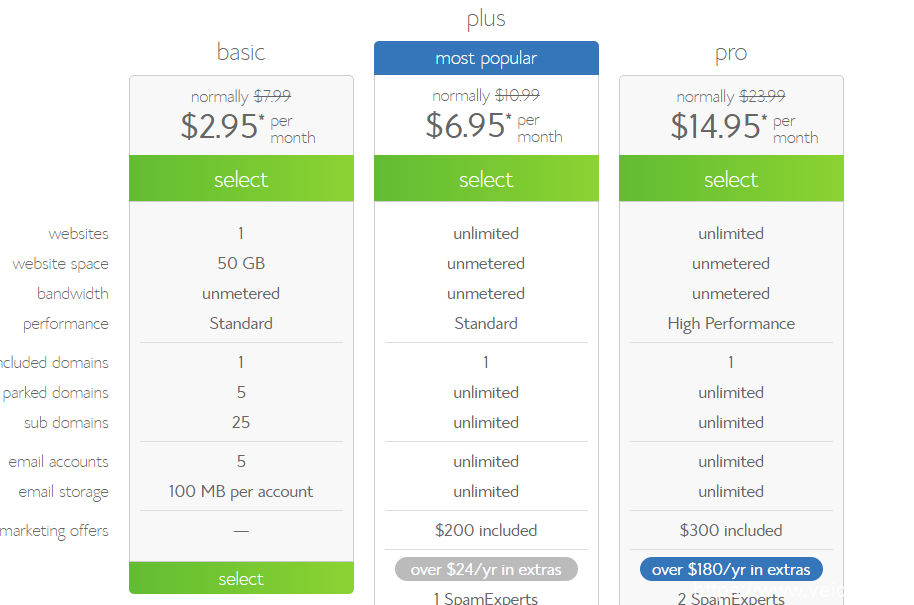Click the blue over $180/yr in extras badge
Viewport: 914px width, 605px height.
pyautogui.click(x=731, y=570)
